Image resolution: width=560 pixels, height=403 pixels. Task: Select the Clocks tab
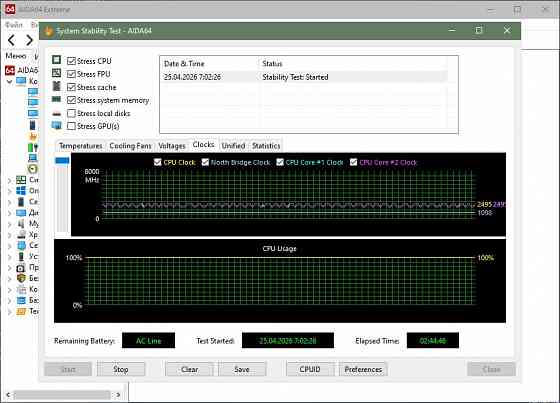204,144
